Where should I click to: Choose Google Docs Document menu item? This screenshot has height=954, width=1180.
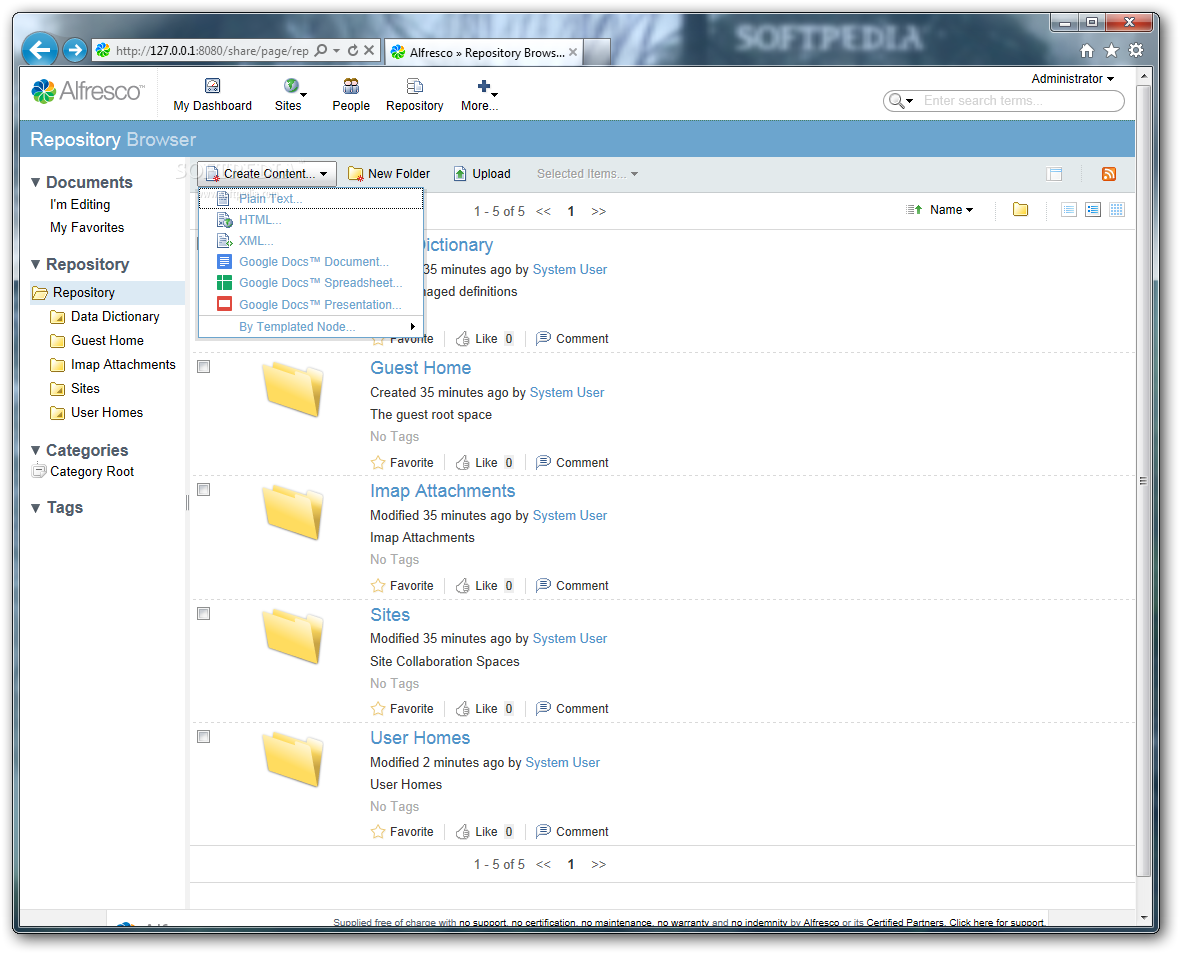pyautogui.click(x=311, y=262)
